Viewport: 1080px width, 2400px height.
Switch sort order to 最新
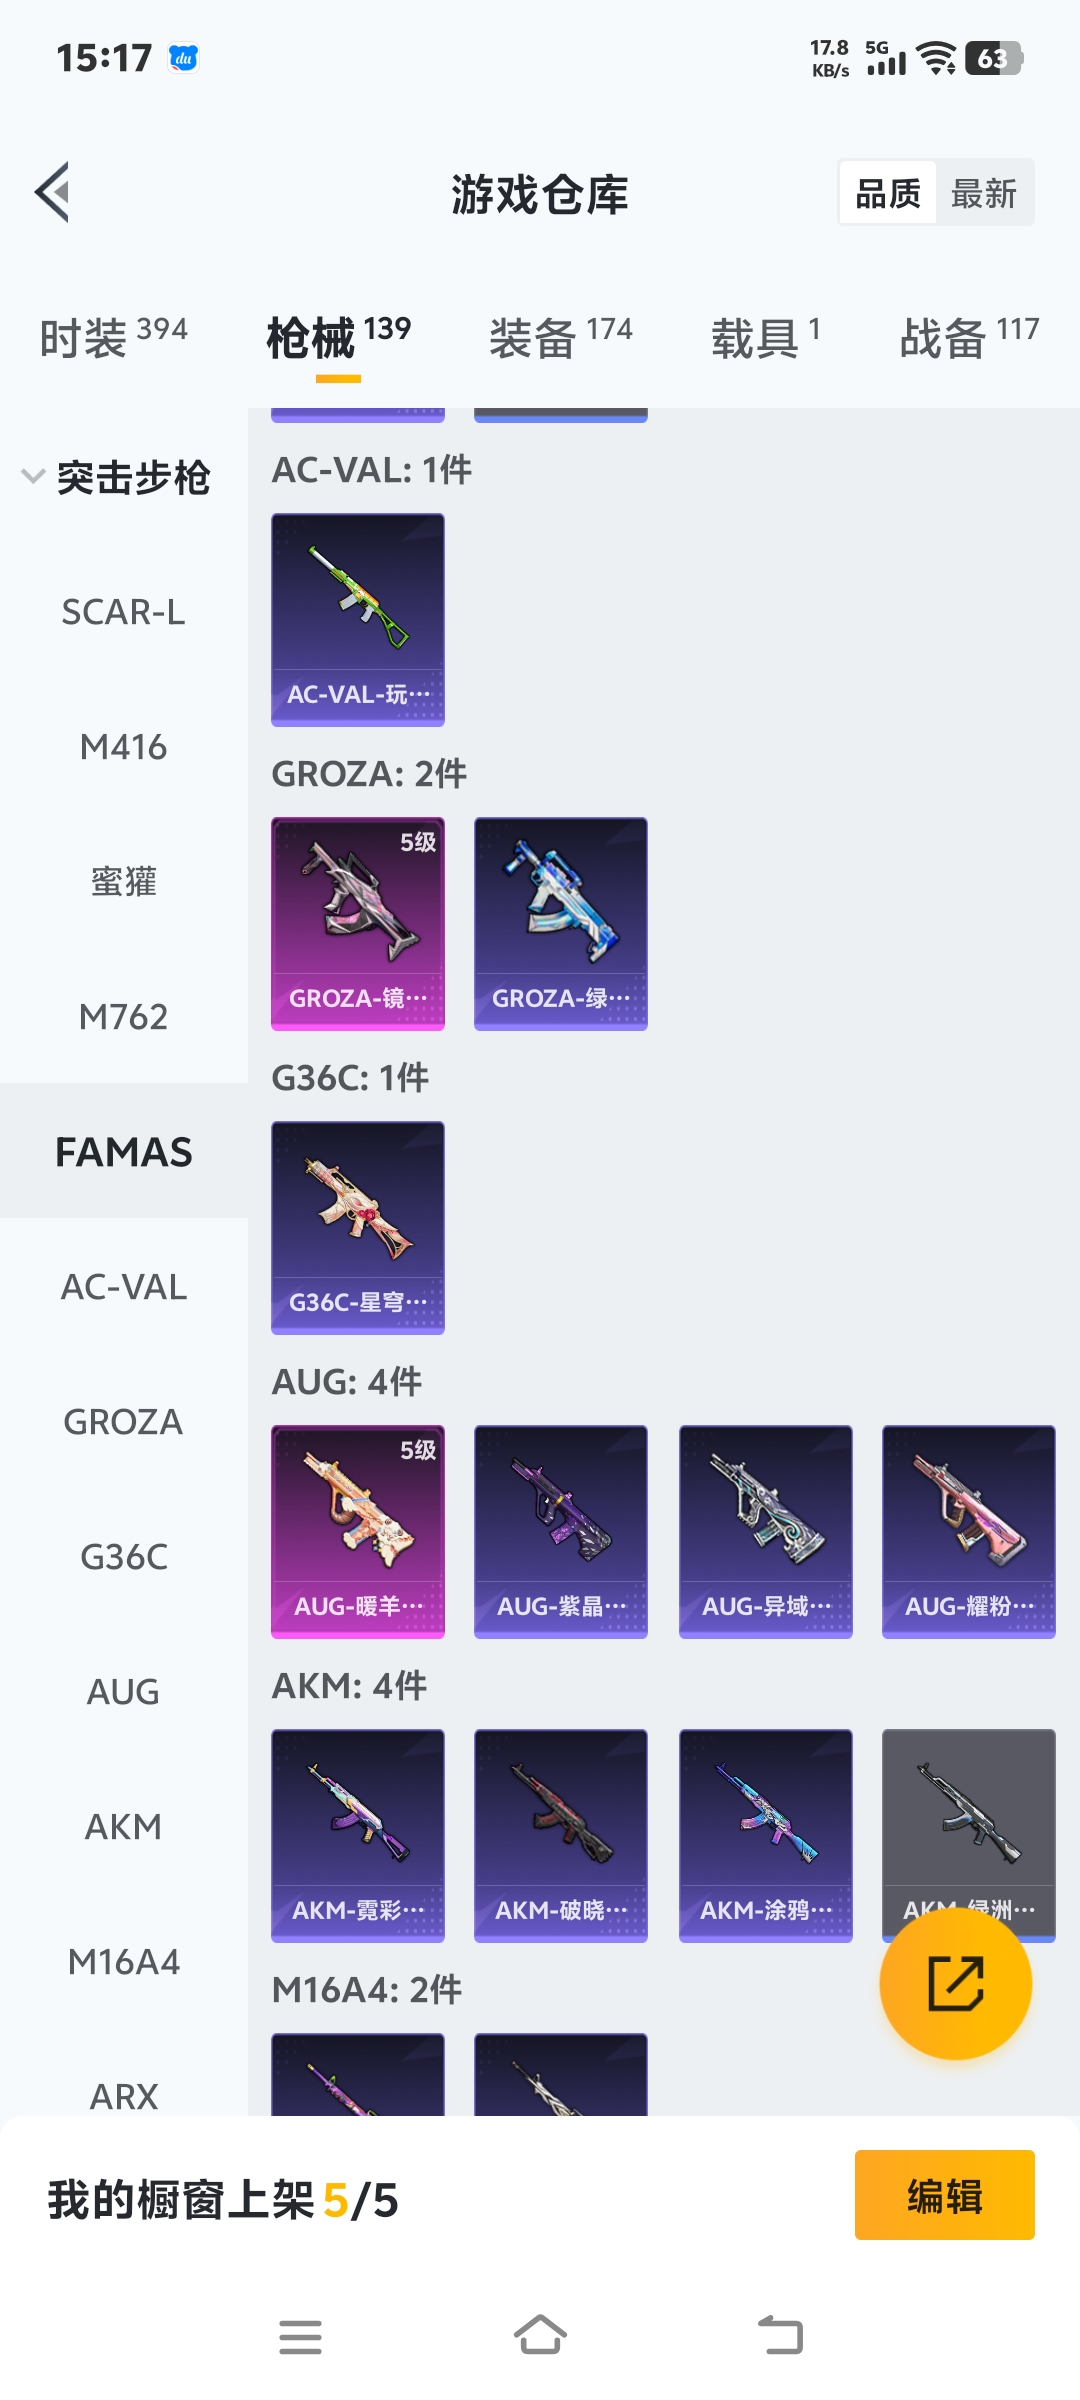[x=984, y=192]
